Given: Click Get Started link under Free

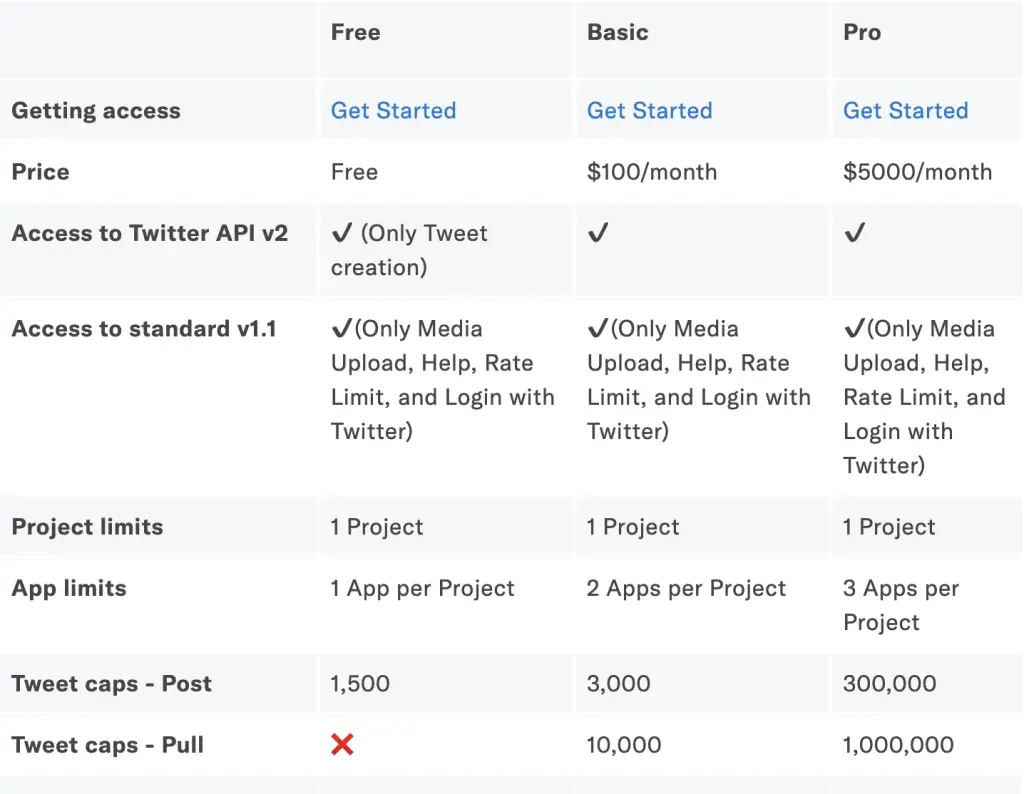Looking at the screenshot, I should (x=393, y=111).
